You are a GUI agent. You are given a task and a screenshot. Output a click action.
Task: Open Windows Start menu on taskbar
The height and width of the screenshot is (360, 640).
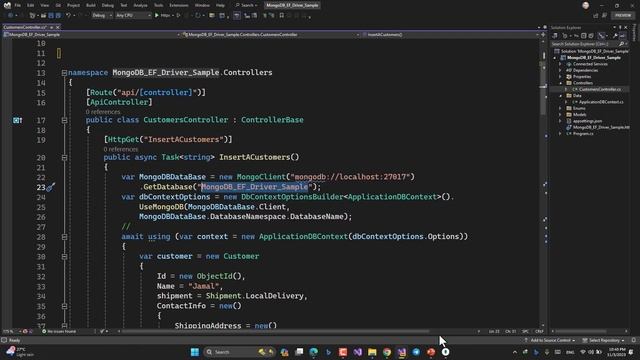tap(195, 352)
